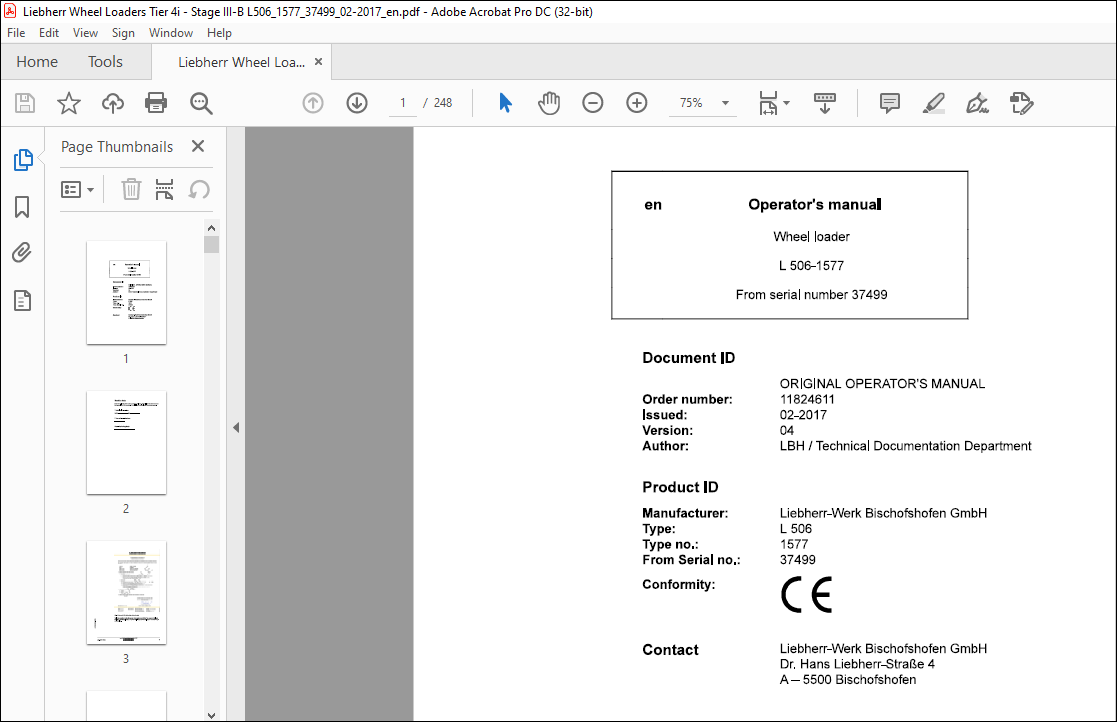Open Page Thumbnails pane icon
Image resolution: width=1117 pixels, height=722 pixels.
point(23,160)
